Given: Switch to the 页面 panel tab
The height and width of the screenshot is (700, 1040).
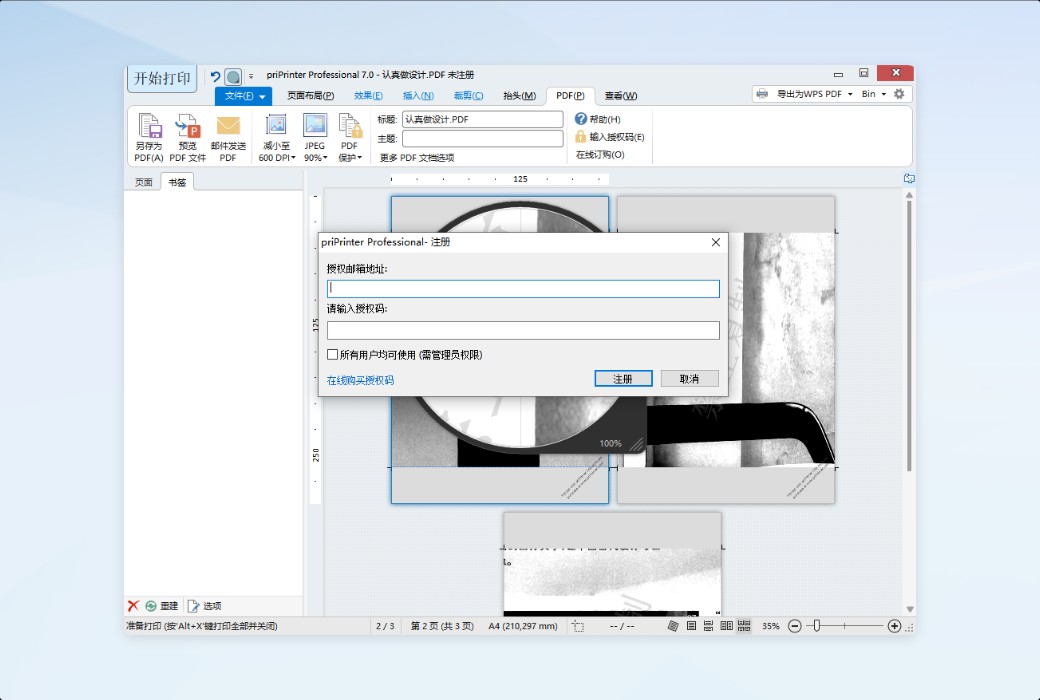Looking at the screenshot, I should tap(144, 182).
